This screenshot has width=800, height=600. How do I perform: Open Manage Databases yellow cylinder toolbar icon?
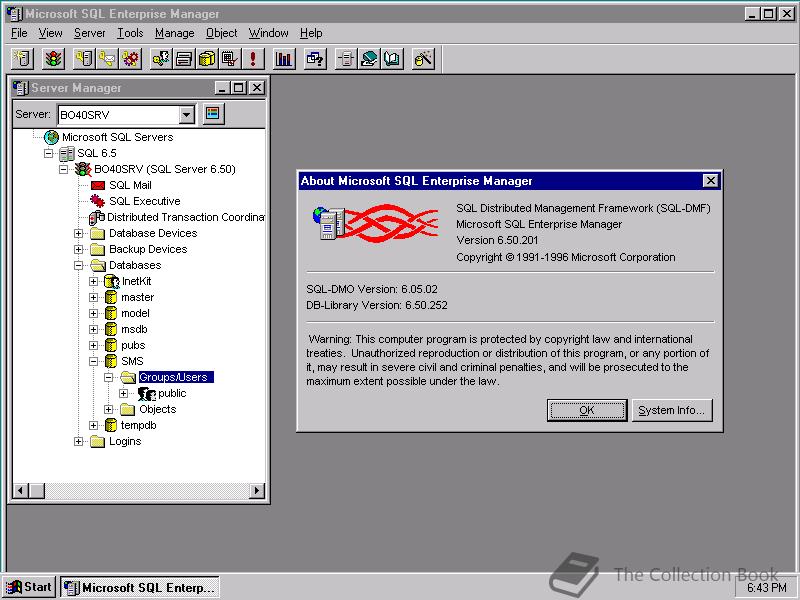pos(207,59)
